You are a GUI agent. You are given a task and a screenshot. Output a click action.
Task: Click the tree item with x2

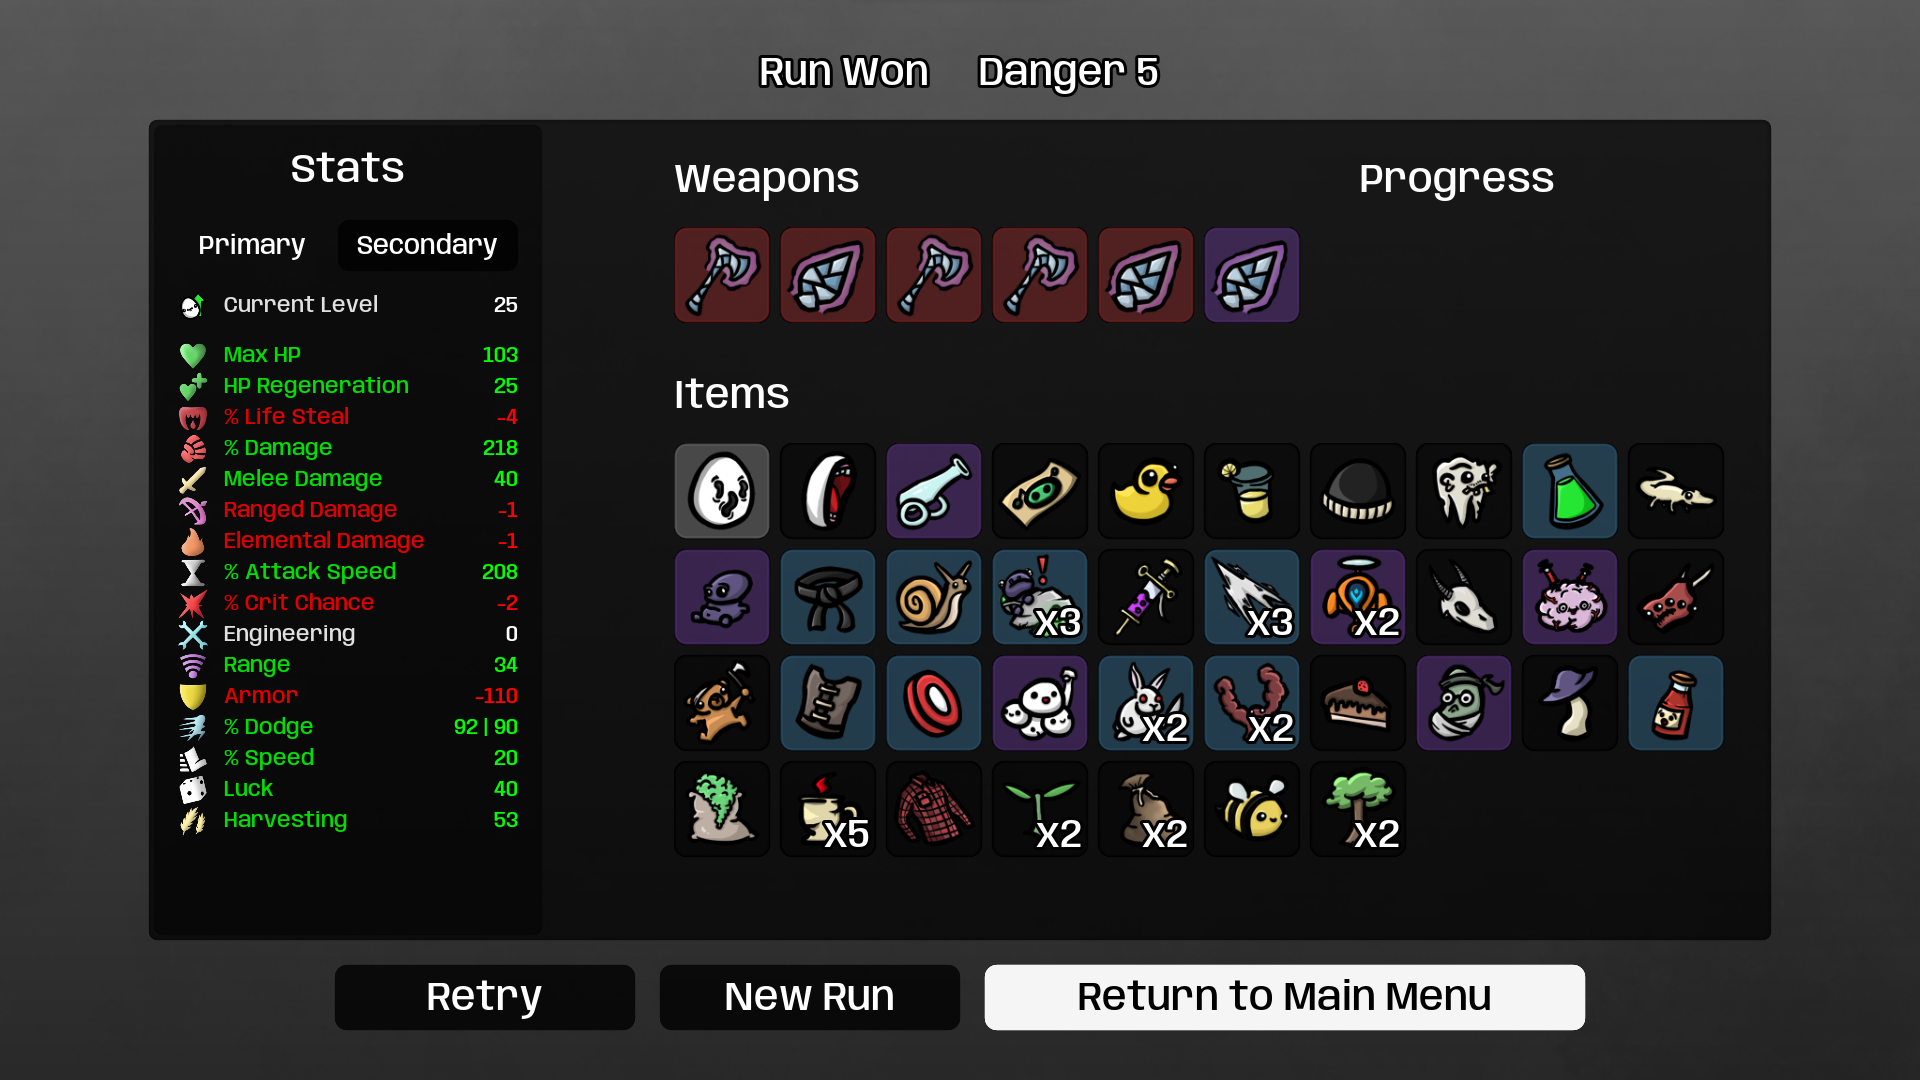coord(1357,809)
